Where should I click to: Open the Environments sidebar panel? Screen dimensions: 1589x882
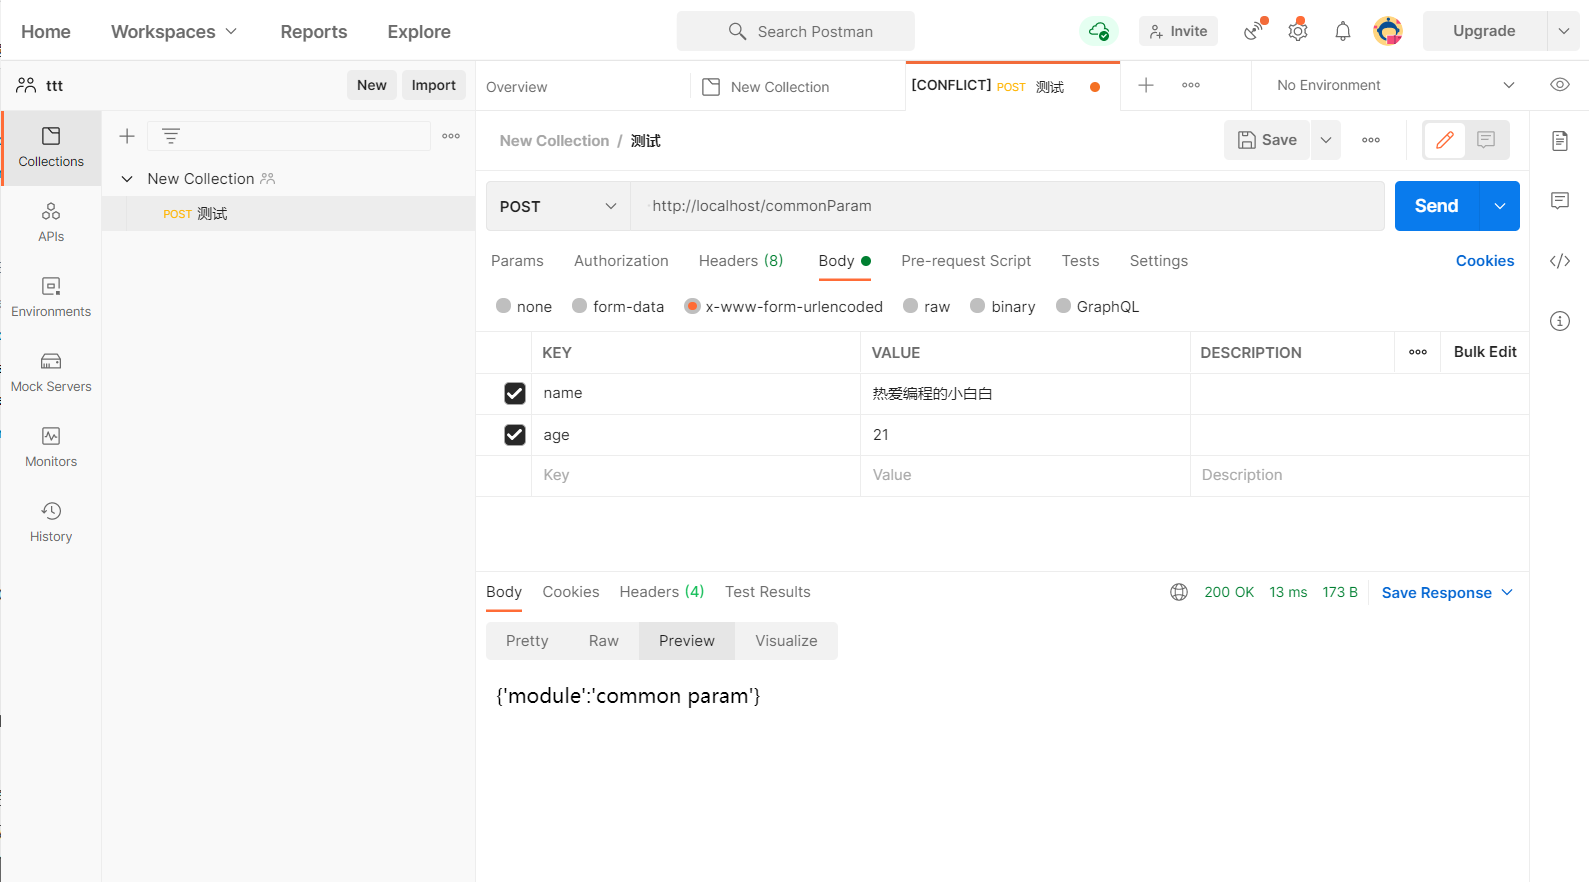pos(51,298)
